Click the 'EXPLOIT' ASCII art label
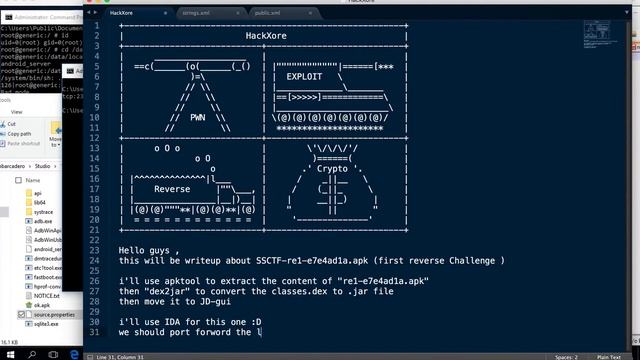The image size is (640, 360). (304, 77)
